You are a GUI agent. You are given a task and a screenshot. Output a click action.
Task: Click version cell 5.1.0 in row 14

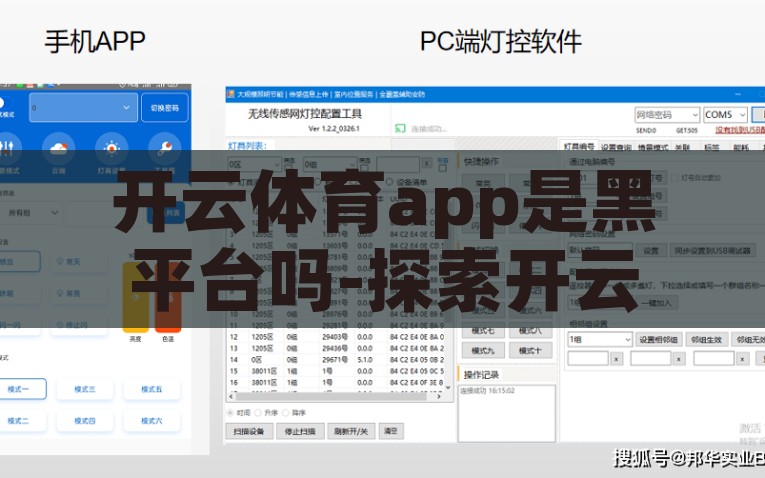click(365, 360)
